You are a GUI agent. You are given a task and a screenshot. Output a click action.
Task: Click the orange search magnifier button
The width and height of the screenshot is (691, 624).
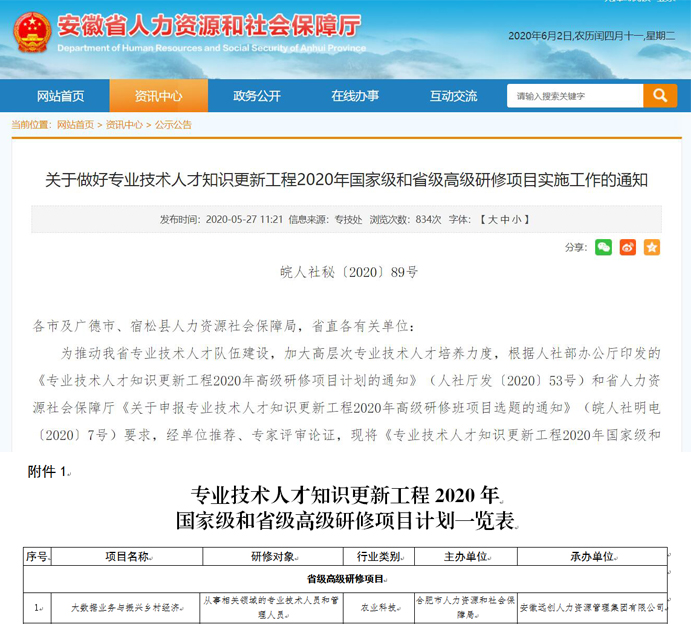tap(660, 95)
